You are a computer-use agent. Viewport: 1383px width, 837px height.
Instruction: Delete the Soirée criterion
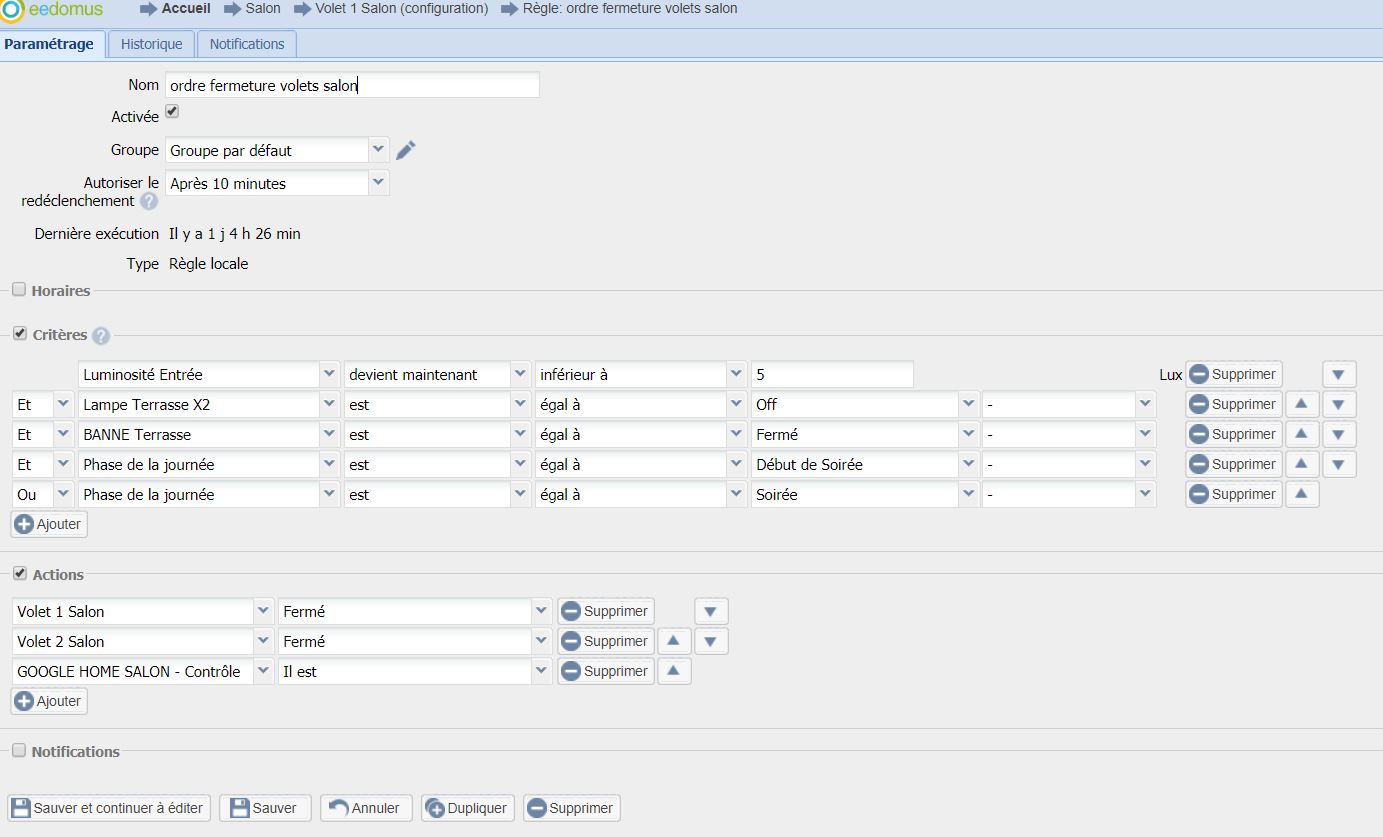[1234, 494]
